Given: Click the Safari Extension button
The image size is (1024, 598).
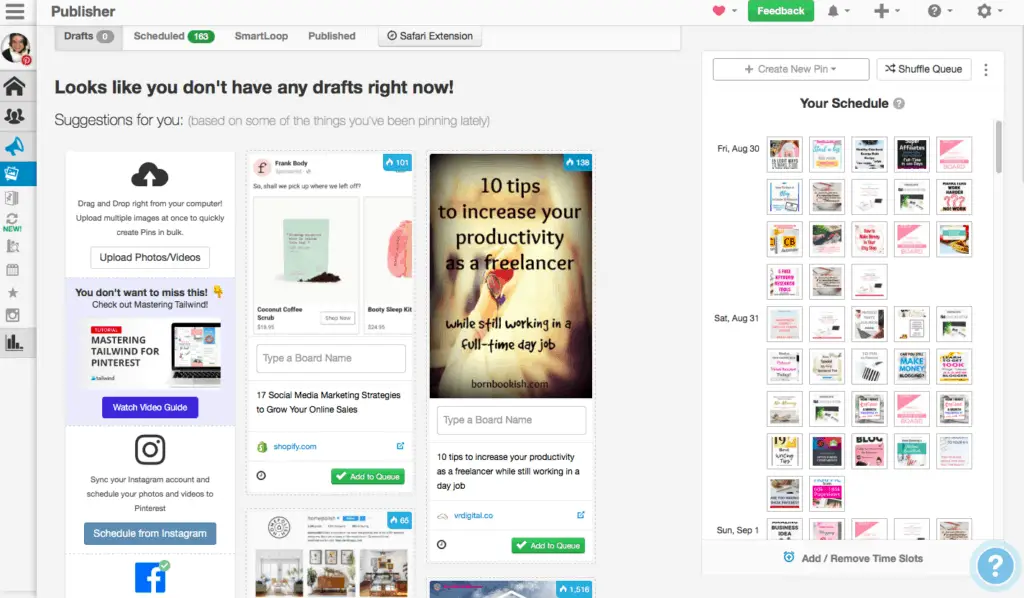Looking at the screenshot, I should click(x=430, y=36).
